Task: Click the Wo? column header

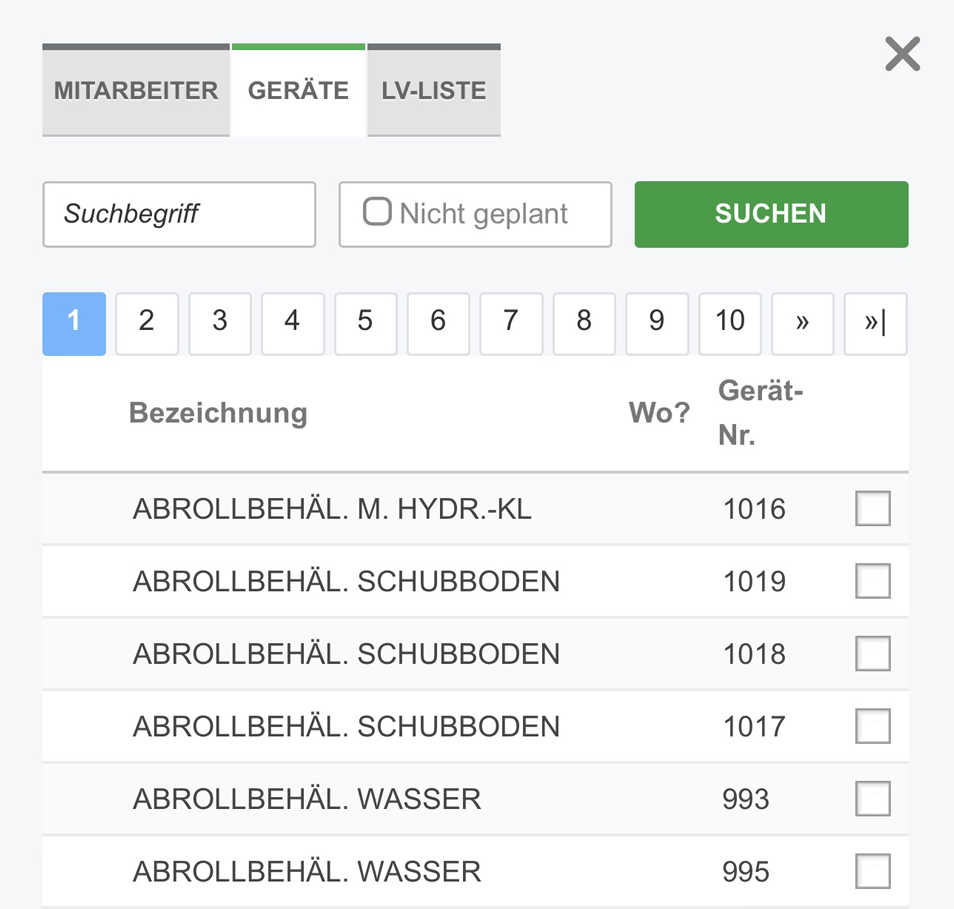Action: (x=659, y=413)
